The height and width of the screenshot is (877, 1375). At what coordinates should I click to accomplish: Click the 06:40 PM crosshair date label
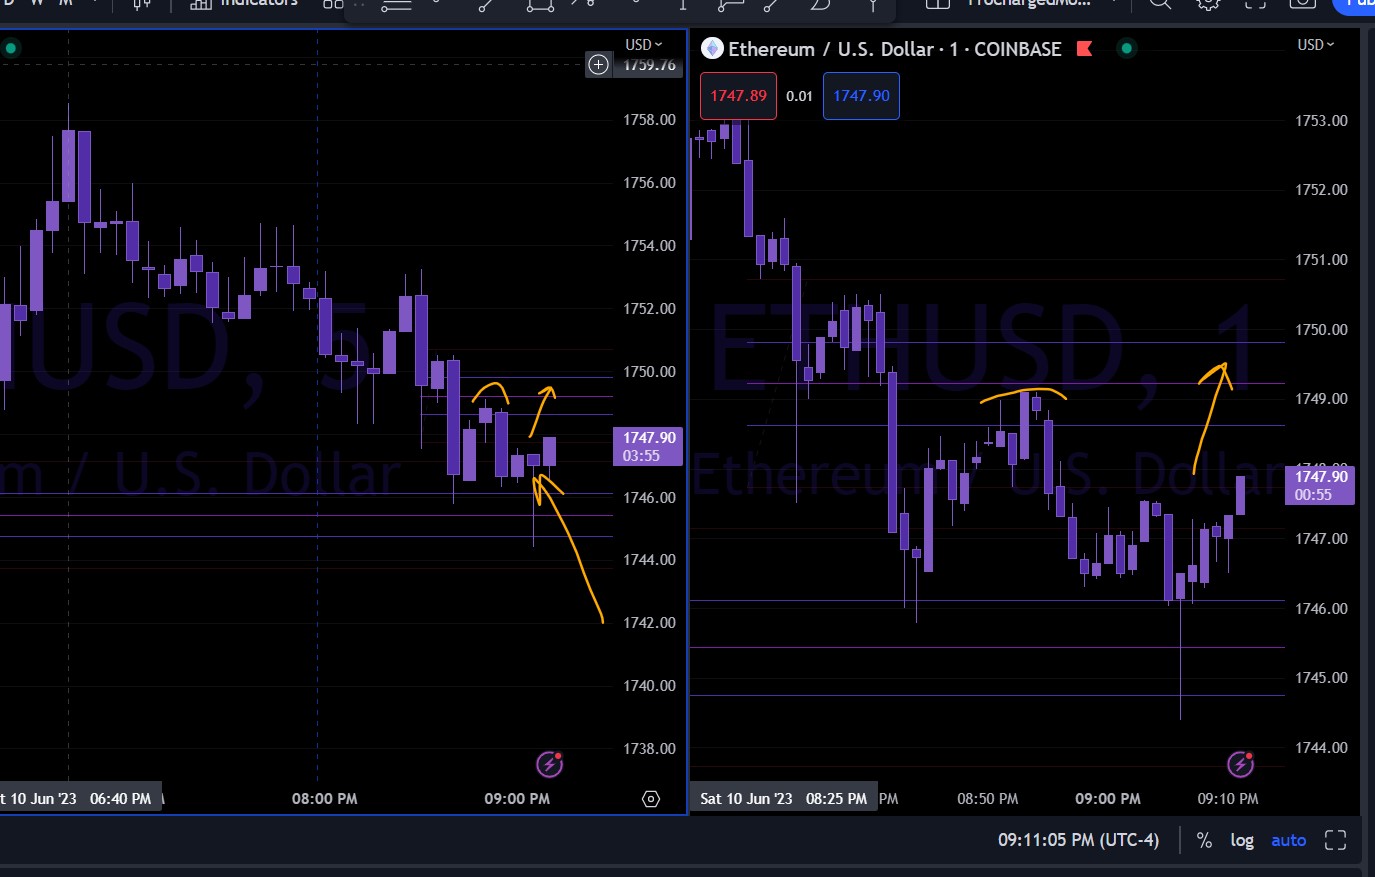pos(81,799)
